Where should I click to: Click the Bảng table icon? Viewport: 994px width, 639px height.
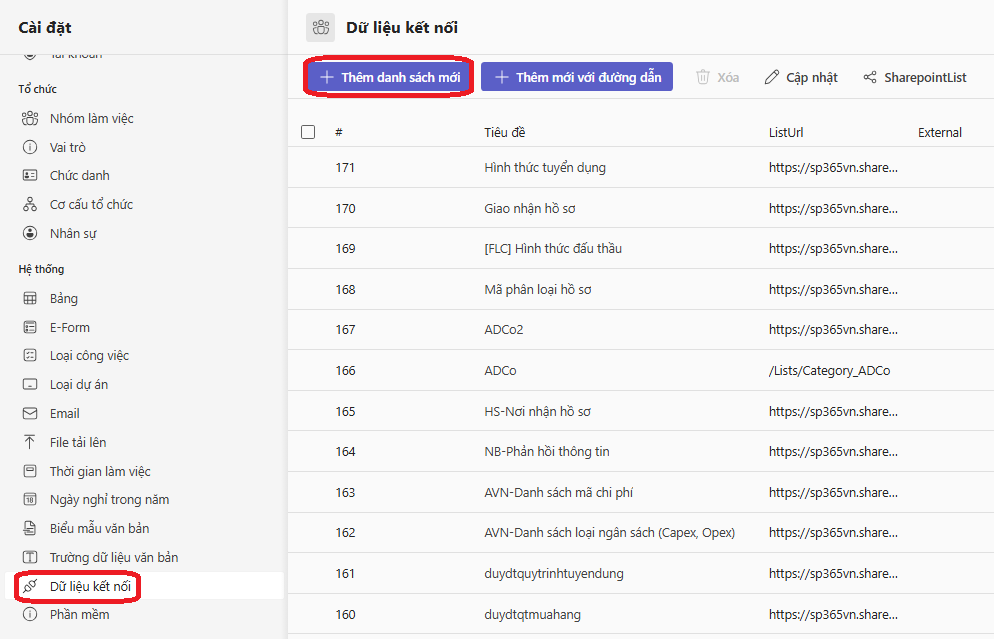29,299
